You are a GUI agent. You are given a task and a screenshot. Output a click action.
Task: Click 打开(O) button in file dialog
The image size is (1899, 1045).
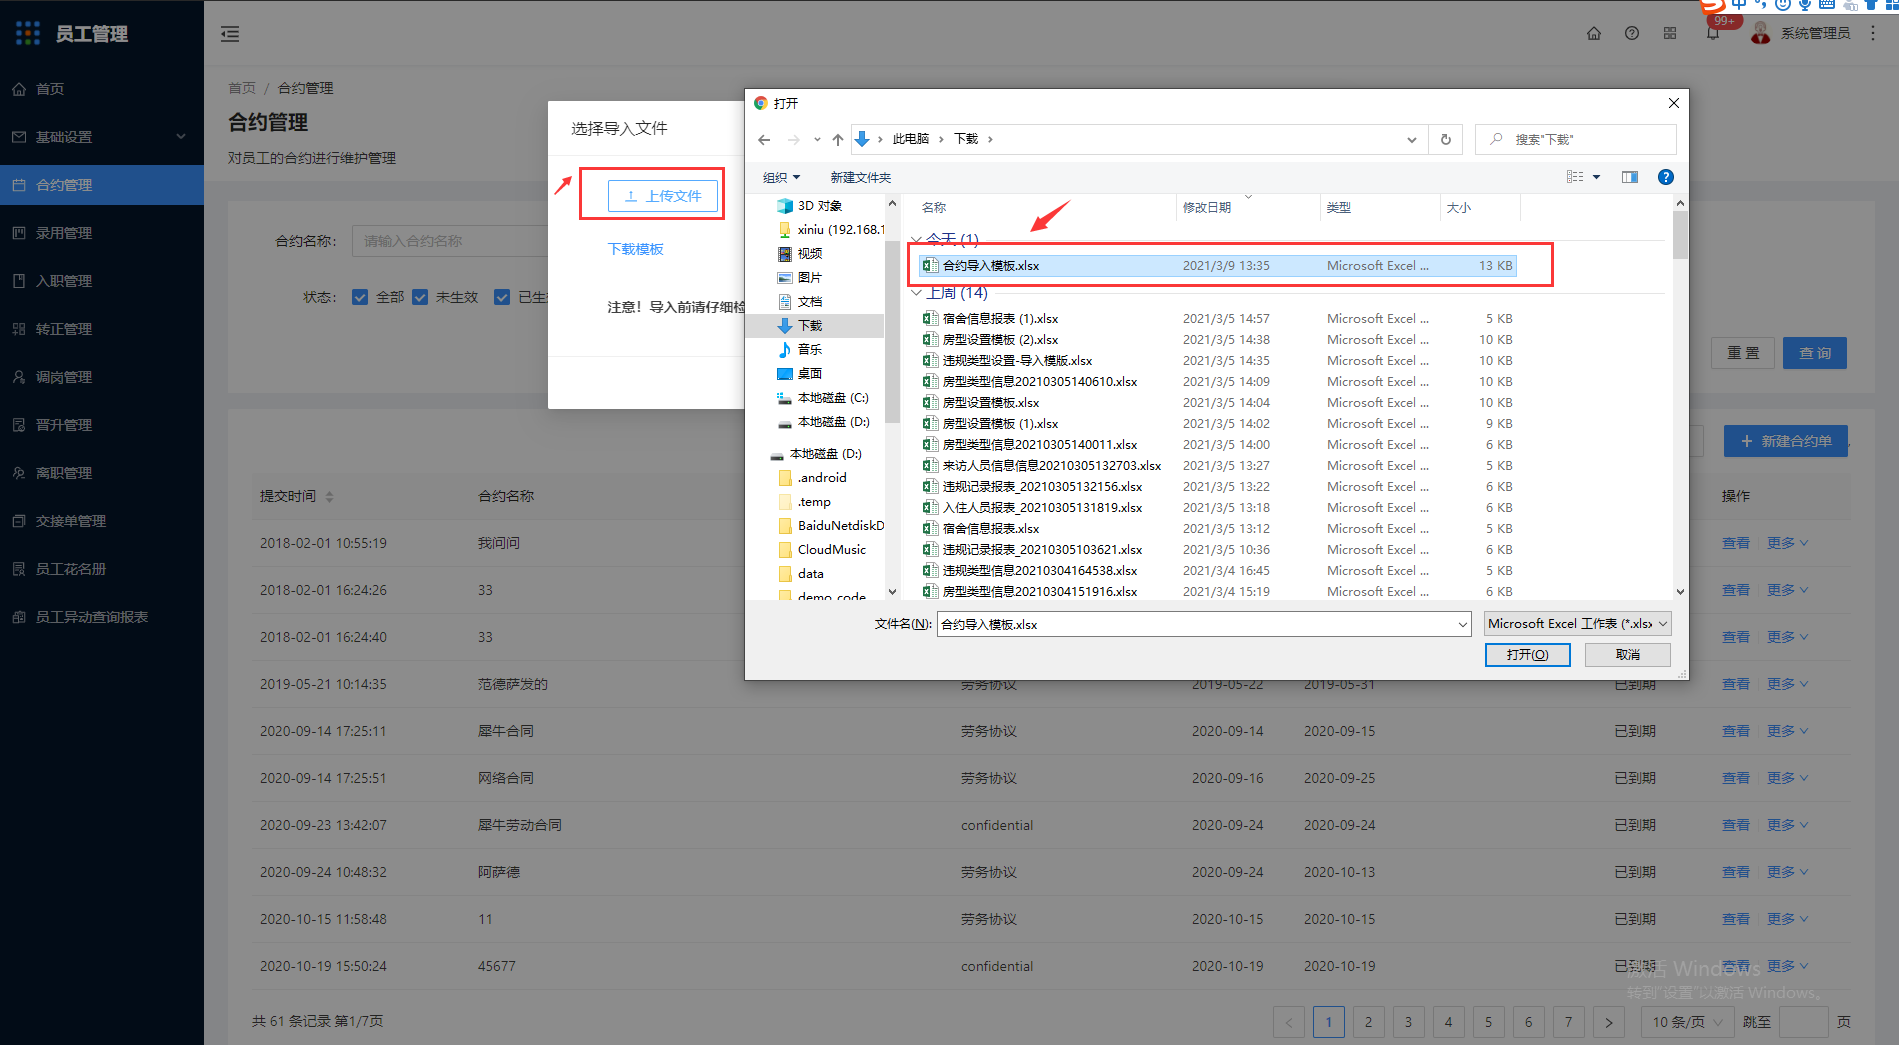point(1527,654)
